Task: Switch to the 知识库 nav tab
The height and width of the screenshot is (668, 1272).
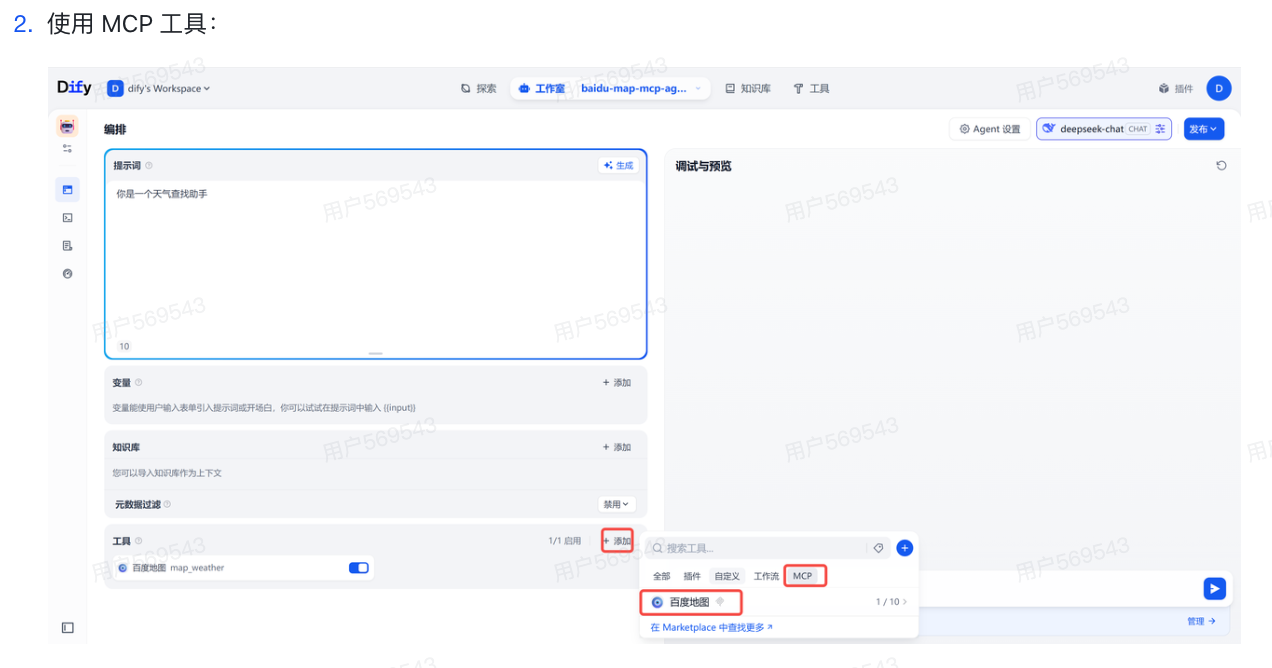Action: tap(748, 88)
